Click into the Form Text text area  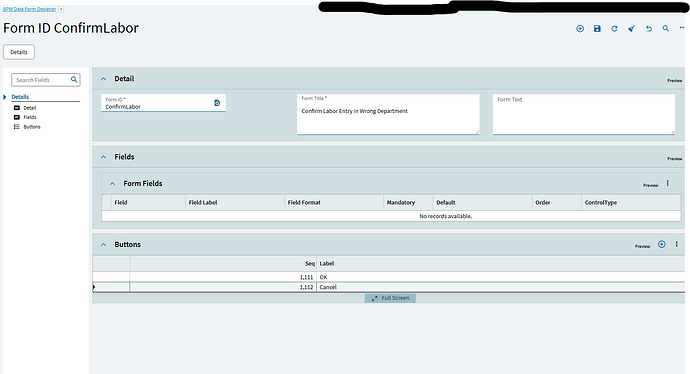pos(584,114)
